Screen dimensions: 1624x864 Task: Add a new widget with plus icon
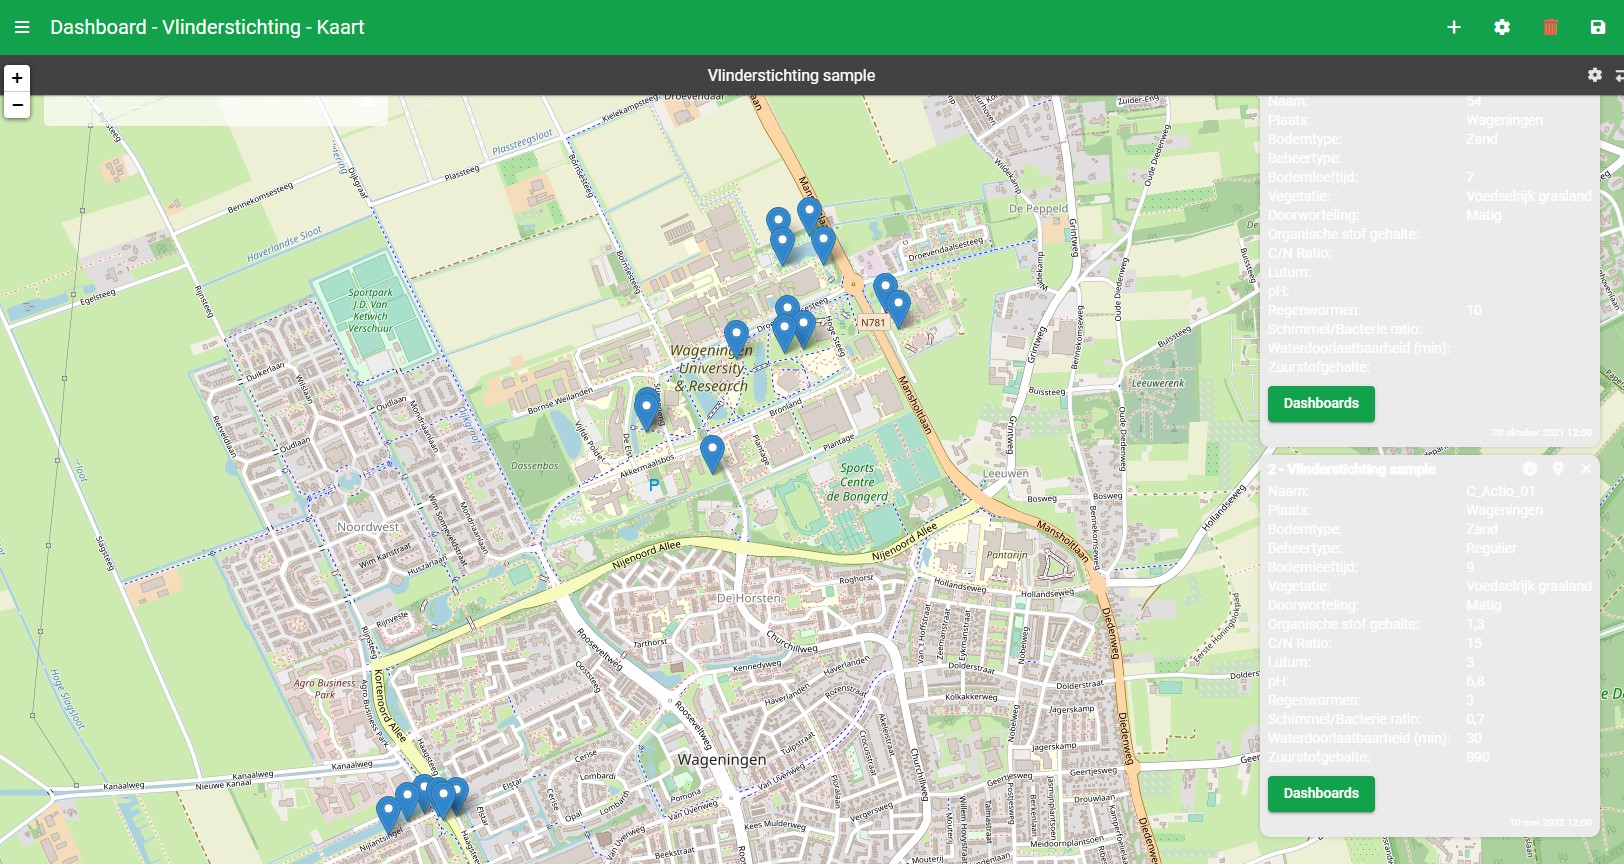pos(1454,27)
